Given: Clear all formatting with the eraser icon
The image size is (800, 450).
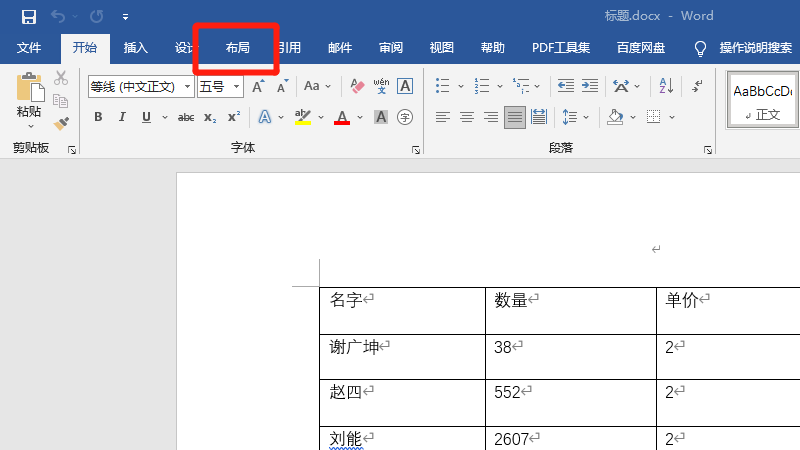Looking at the screenshot, I should [357, 87].
